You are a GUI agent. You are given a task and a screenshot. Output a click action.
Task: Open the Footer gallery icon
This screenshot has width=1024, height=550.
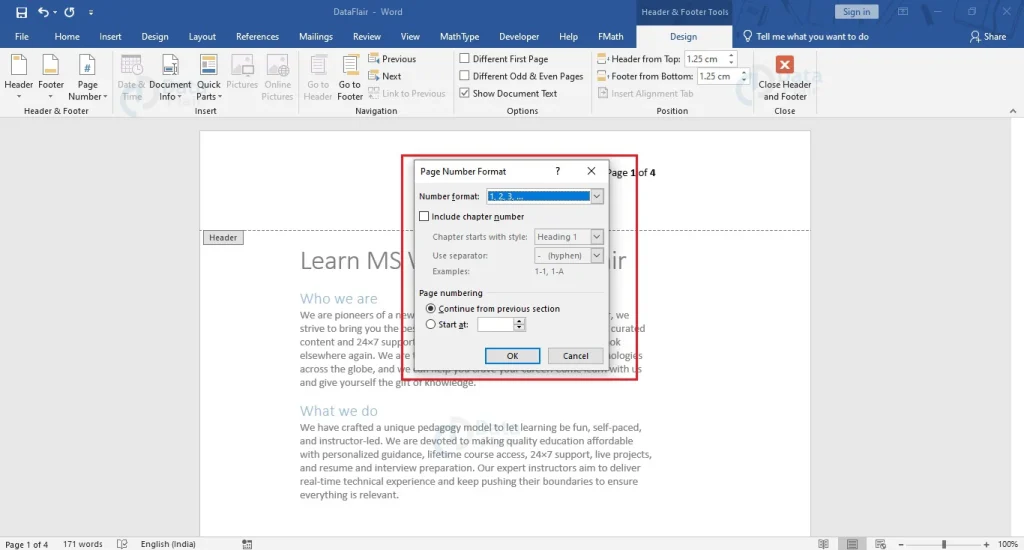click(51, 66)
